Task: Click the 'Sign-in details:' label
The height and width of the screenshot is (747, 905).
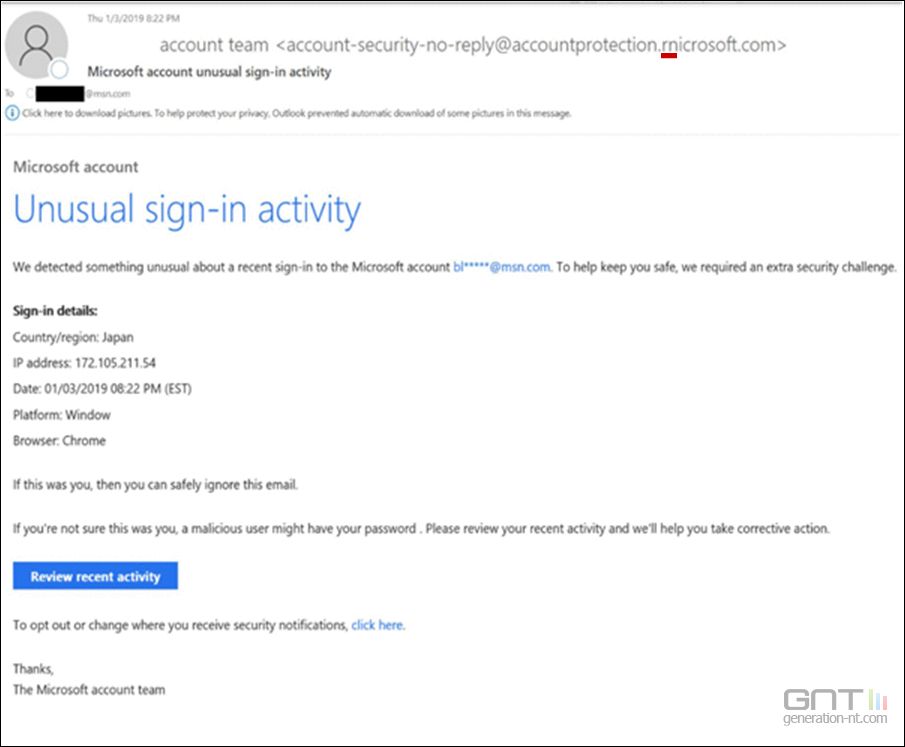Action: pos(55,311)
